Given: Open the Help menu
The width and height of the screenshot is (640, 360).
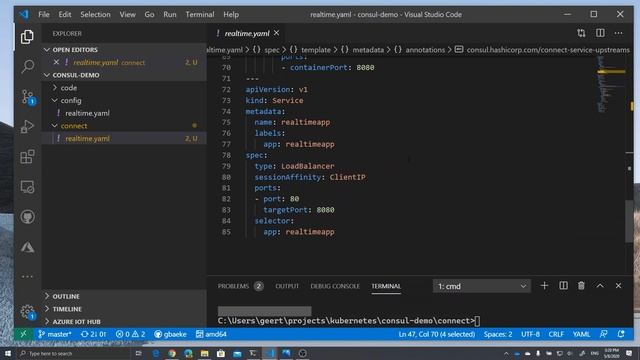Looking at the screenshot, I should click(x=231, y=14).
